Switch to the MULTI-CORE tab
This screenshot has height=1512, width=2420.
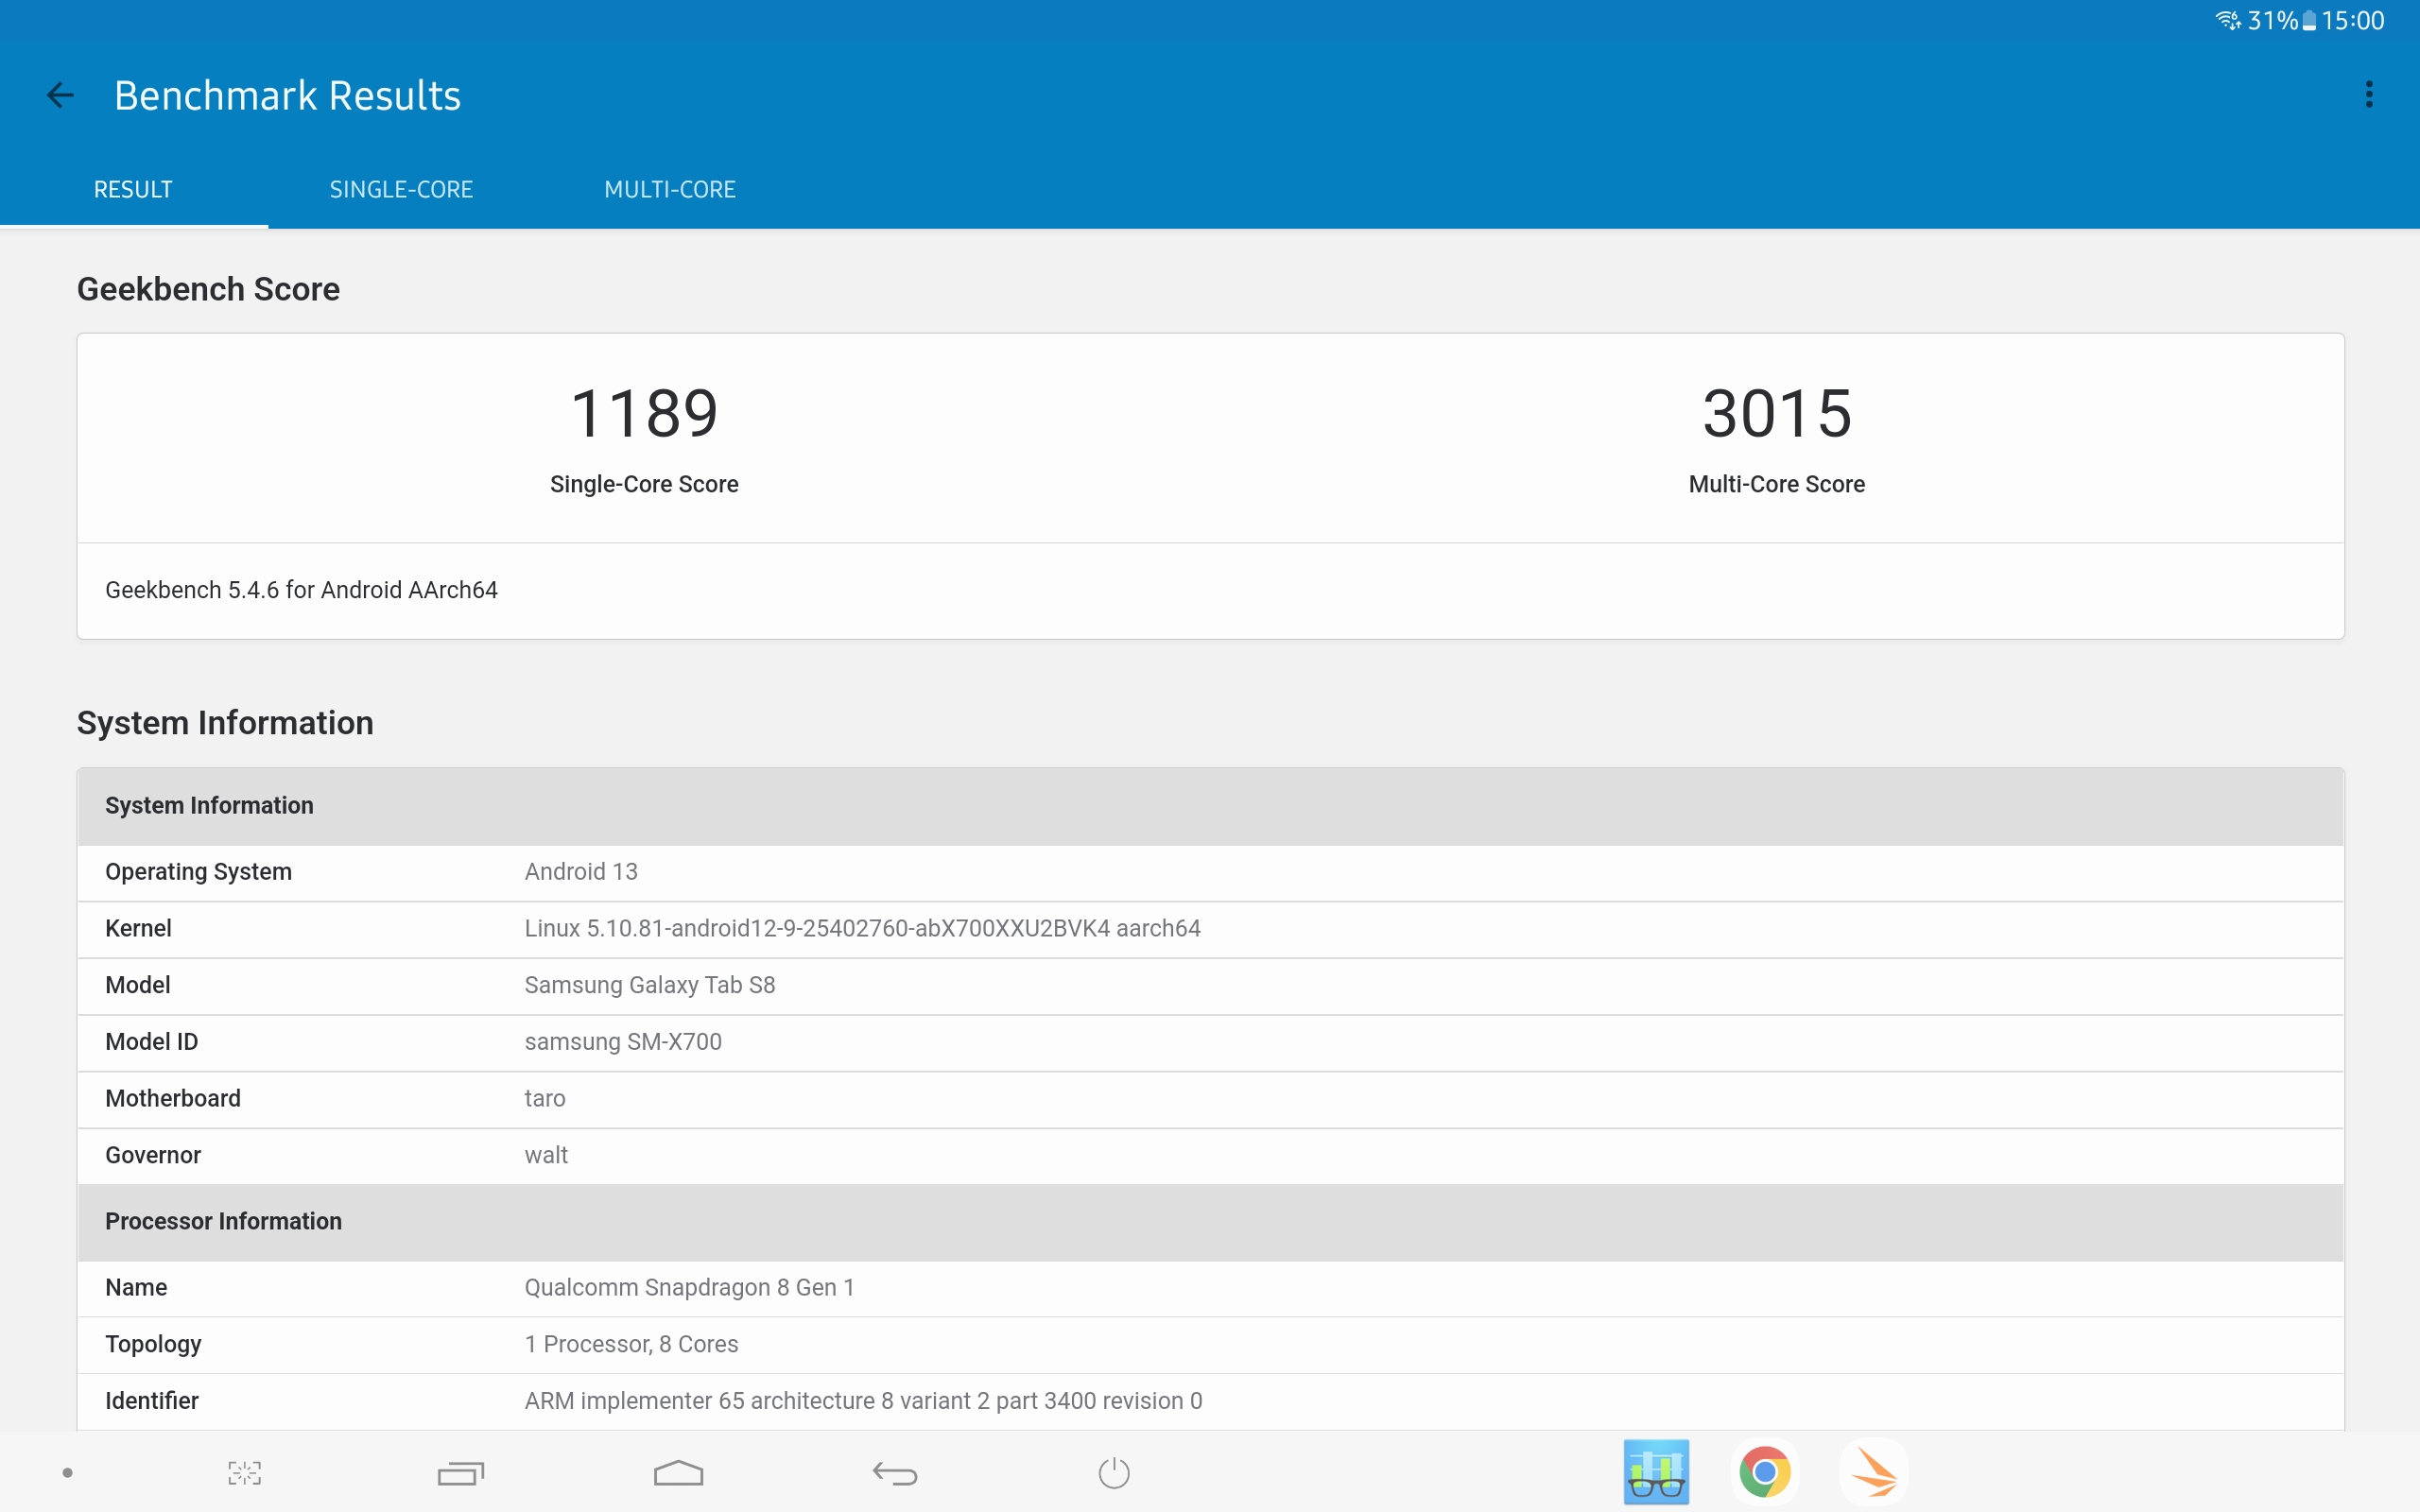[670, 189]
